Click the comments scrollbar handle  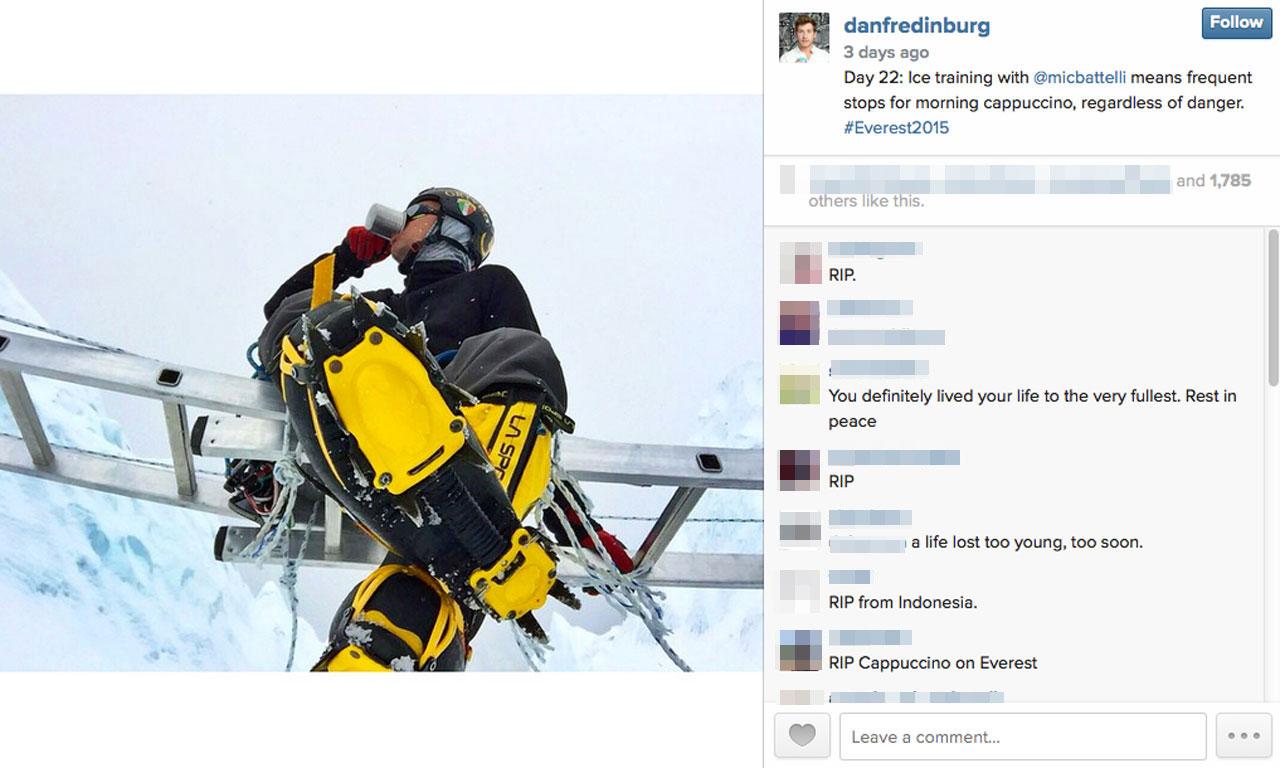point(1273,308)
